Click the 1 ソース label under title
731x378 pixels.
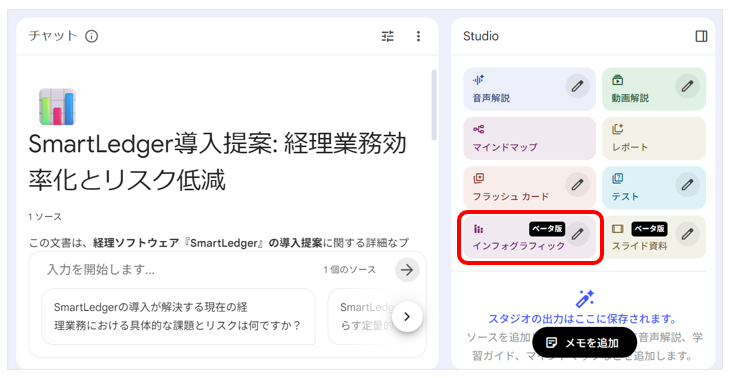[45, 217]
